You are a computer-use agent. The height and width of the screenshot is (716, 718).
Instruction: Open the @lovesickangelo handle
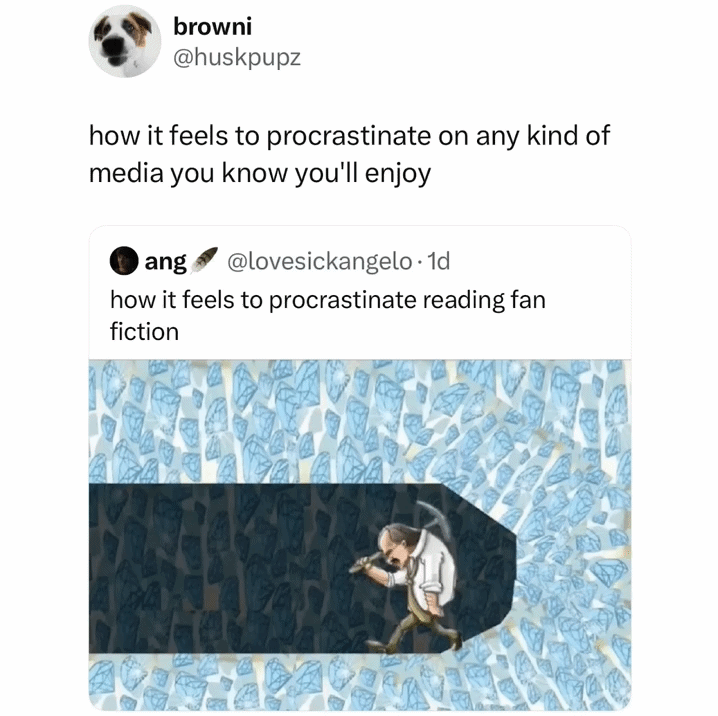(320, 261)
